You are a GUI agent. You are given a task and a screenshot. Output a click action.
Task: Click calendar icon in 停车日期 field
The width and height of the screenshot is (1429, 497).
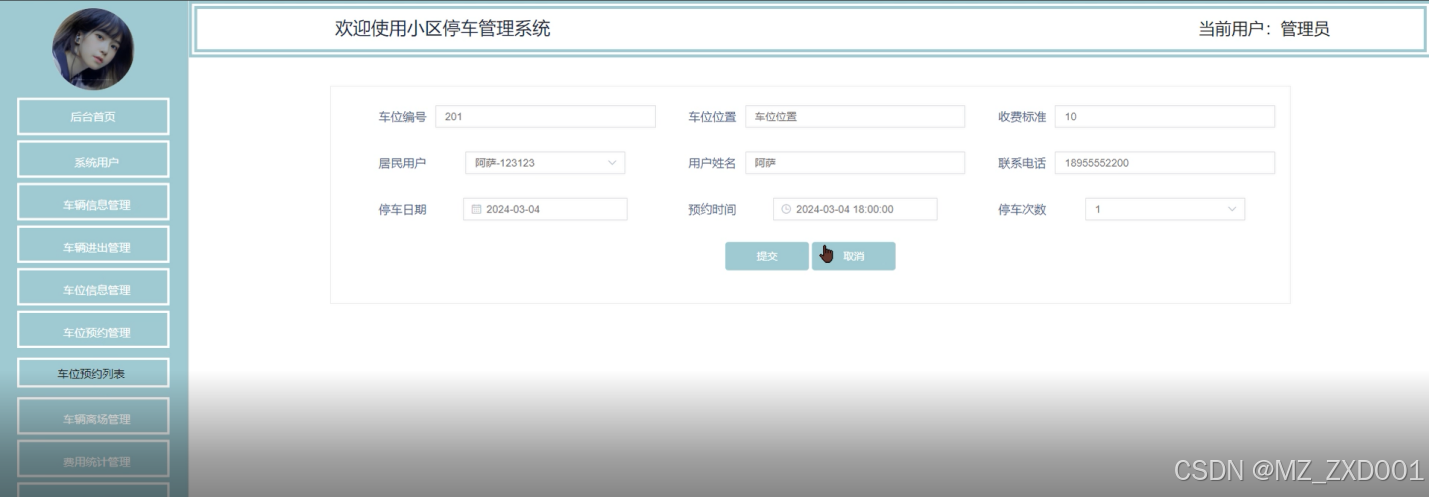pos(476,209)
